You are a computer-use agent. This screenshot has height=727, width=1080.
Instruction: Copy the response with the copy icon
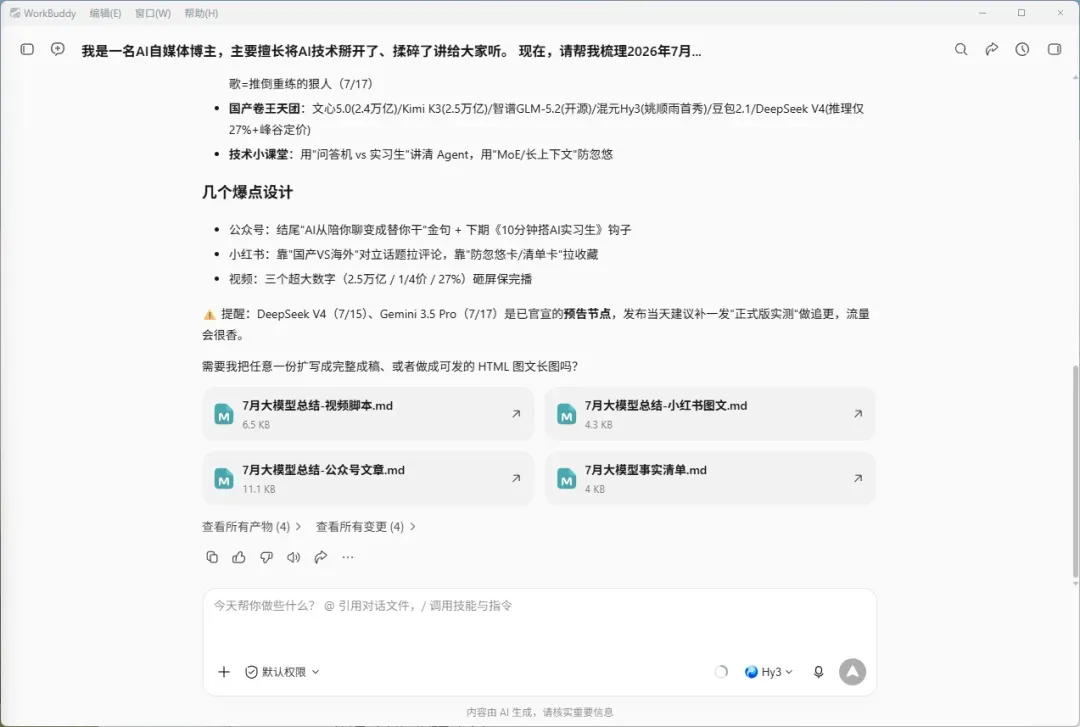[212, 557]
